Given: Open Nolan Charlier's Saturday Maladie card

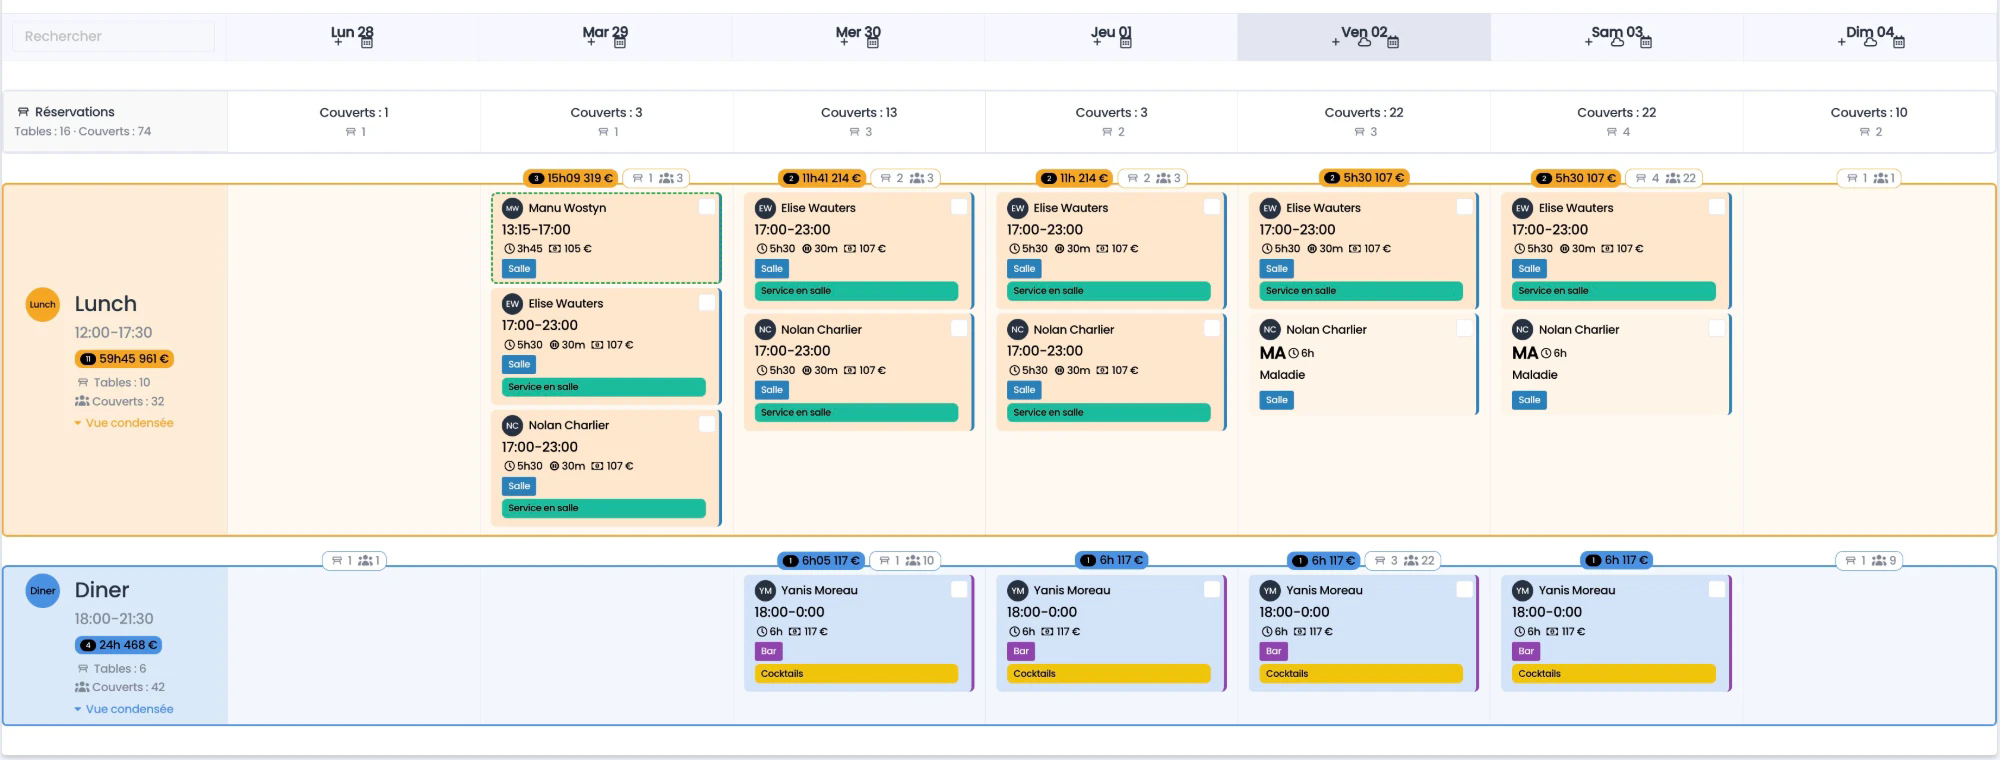Looking at the screenshot, I should tap(1616, 364).
